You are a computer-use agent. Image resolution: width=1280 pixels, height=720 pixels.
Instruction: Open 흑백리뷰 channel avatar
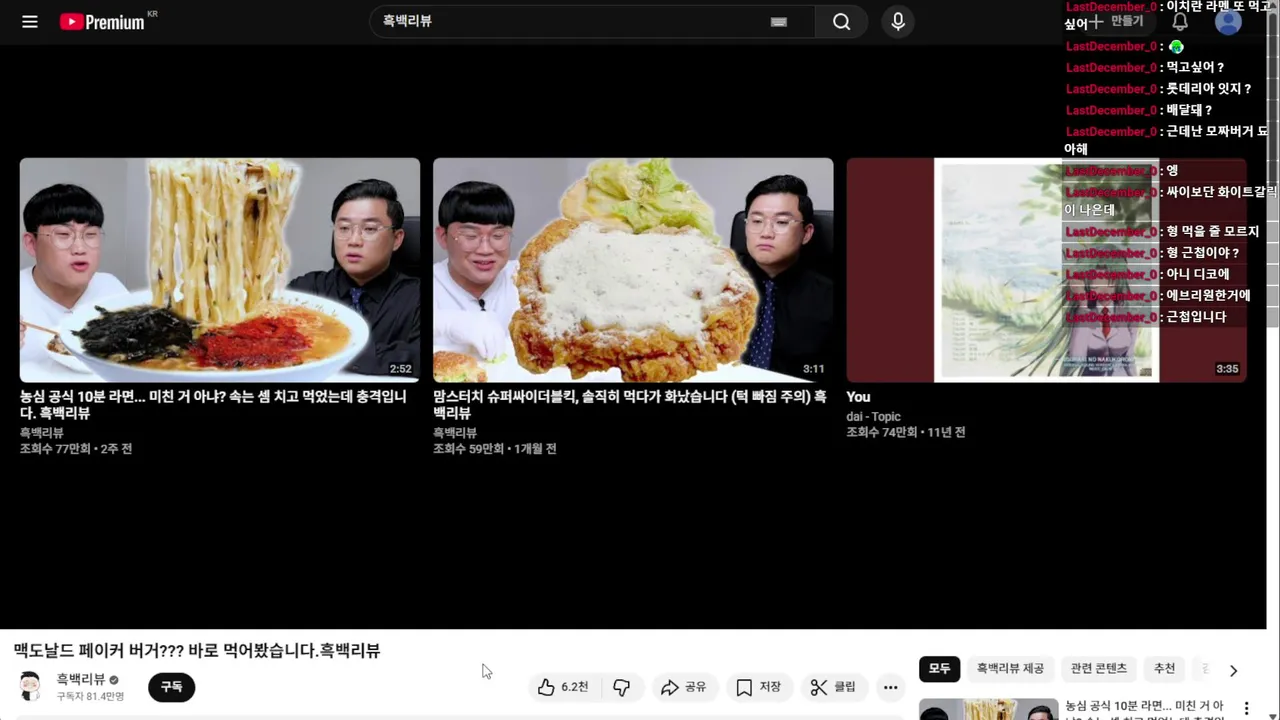click(31, 686)
